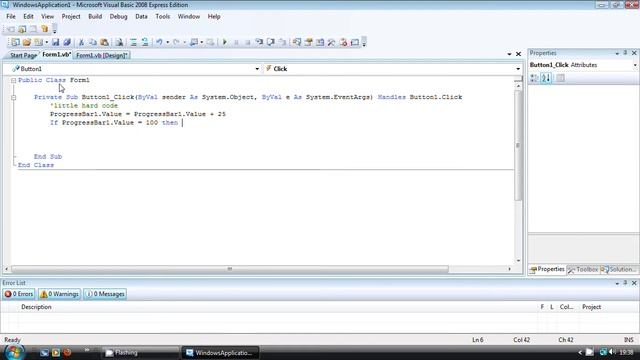Screen dimensions: 640x360
Task: Open Object Browser from the toolbar icon
Action: click(x=320, y=42)
